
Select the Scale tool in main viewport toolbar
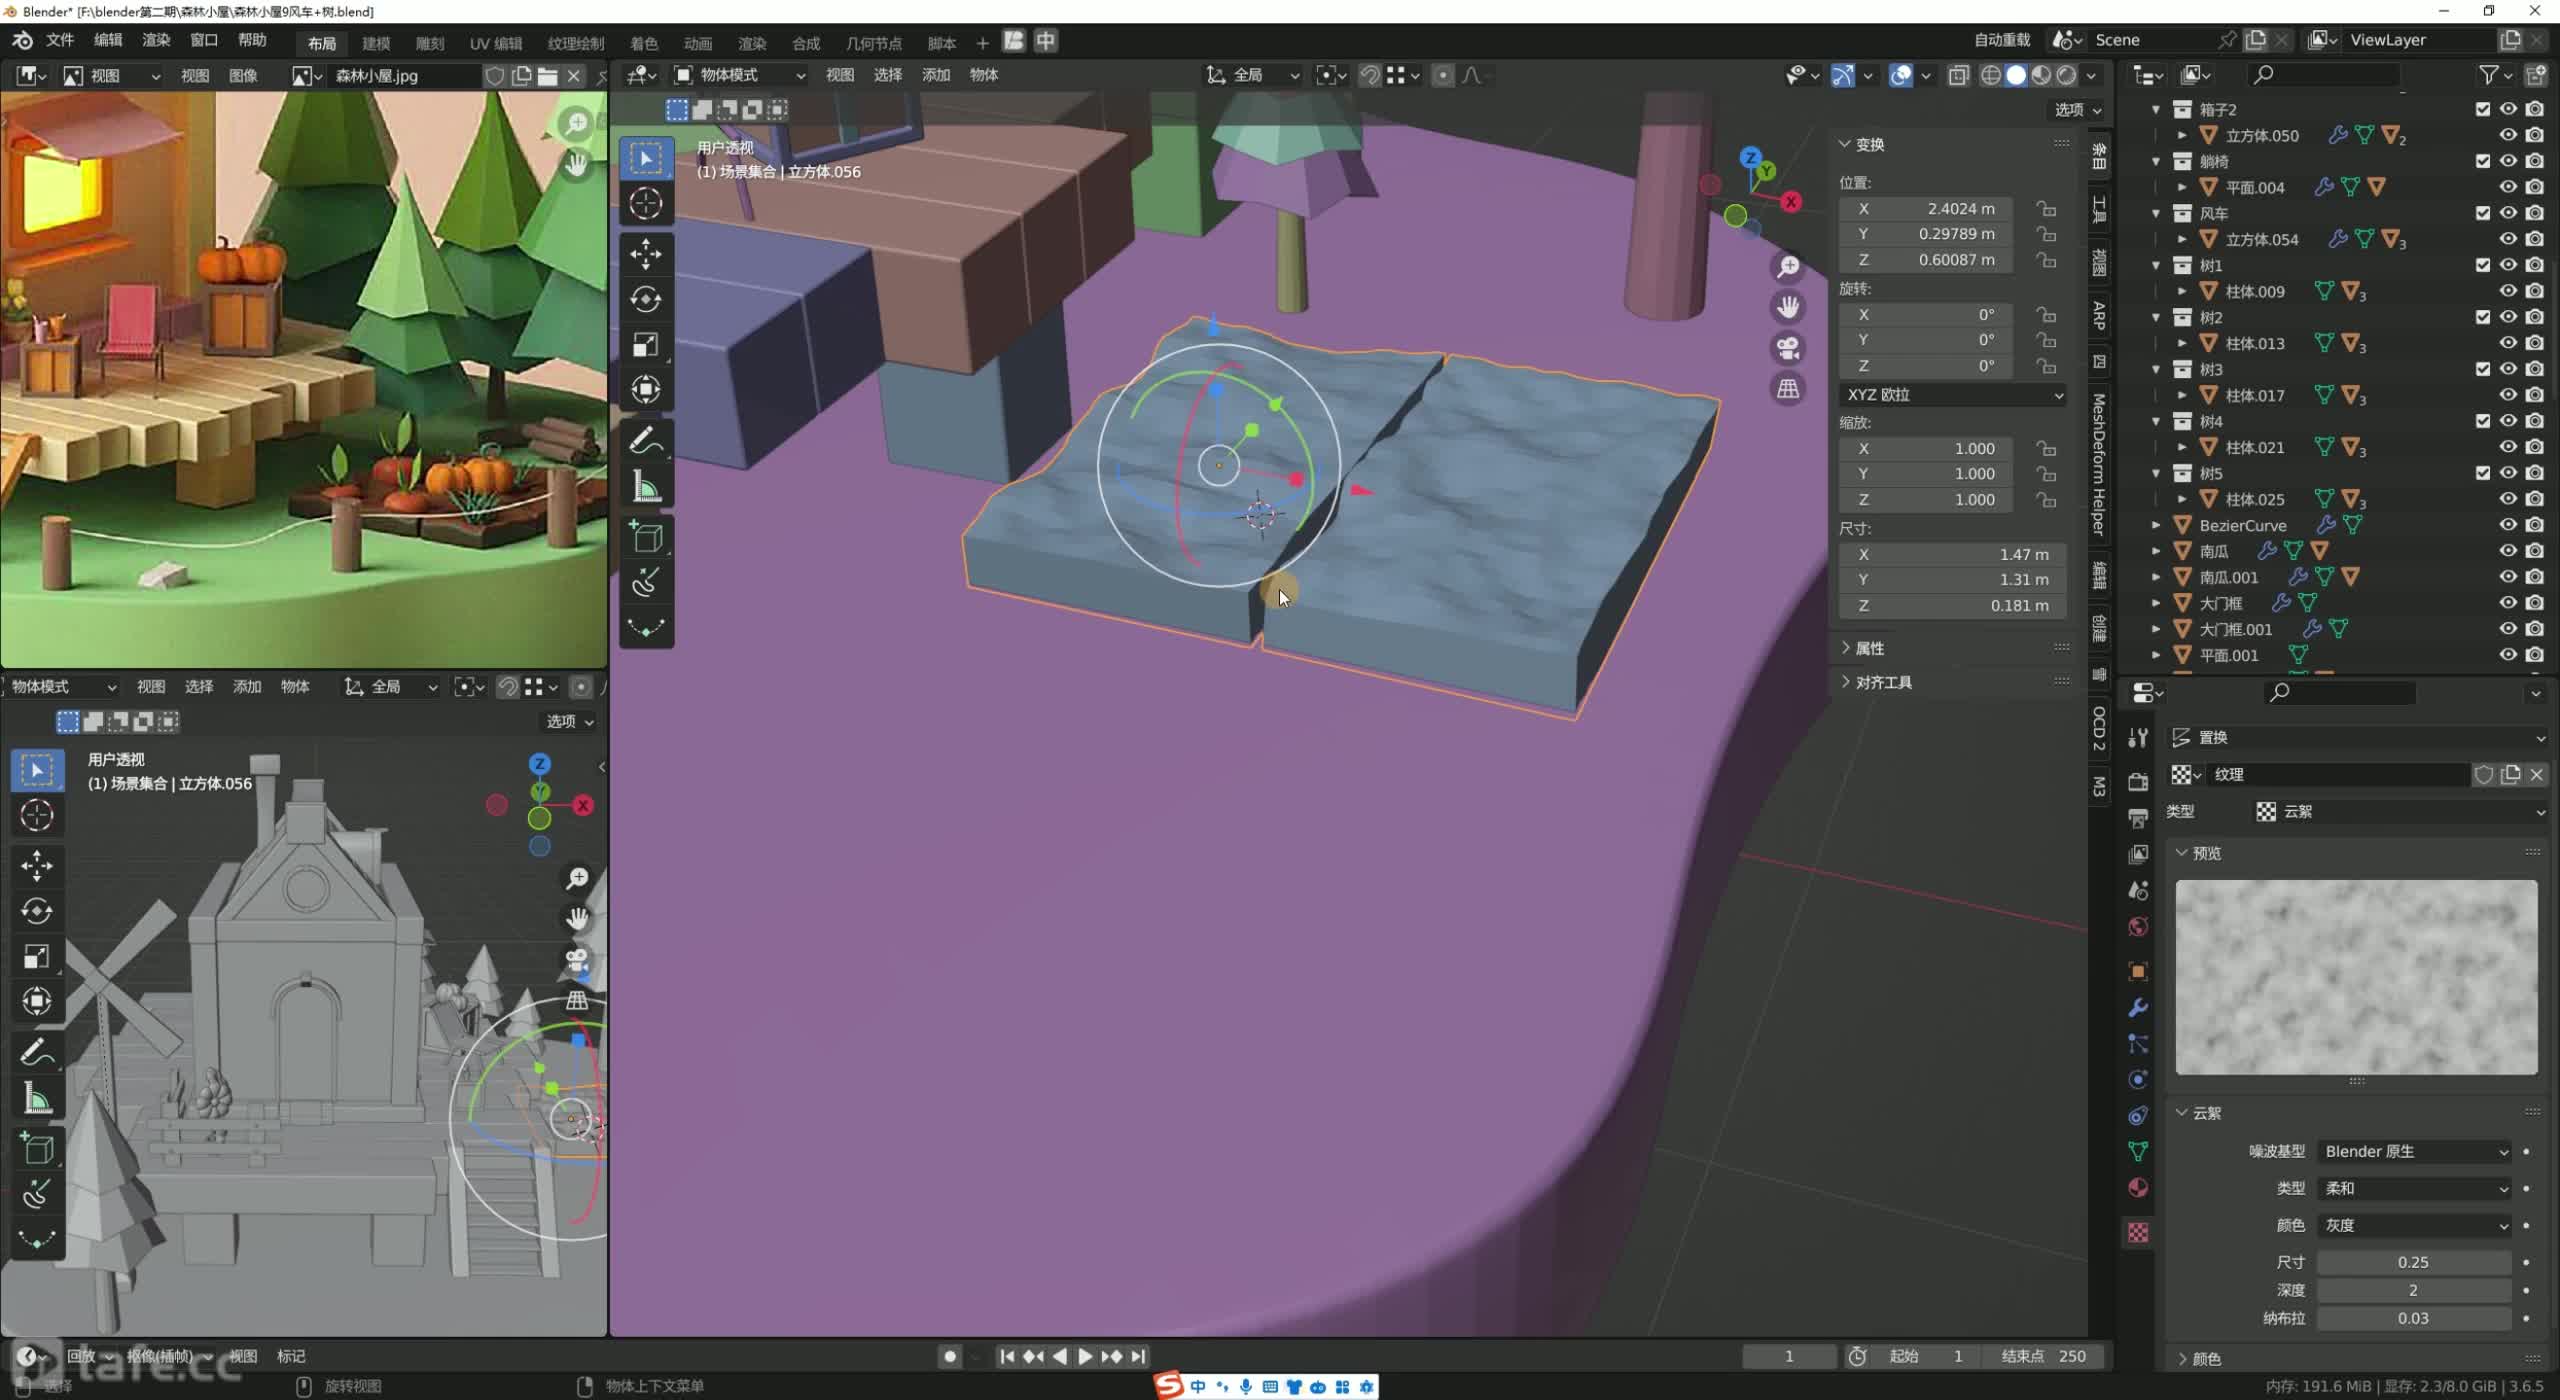tap(646, 344)
